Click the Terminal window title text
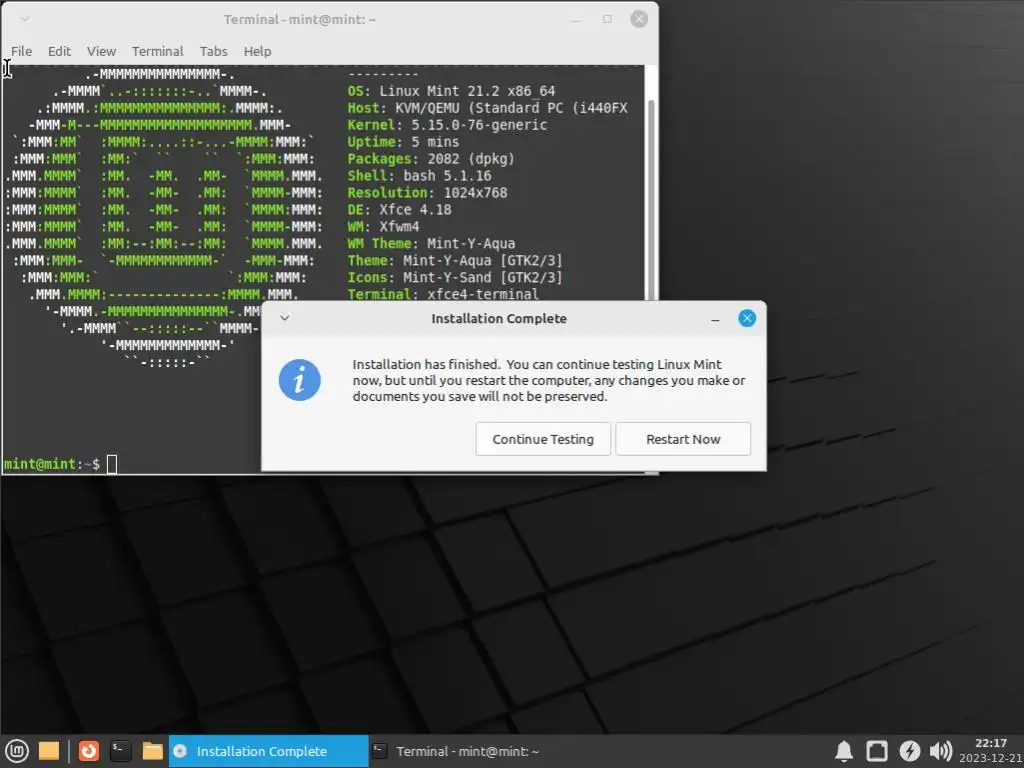Image resolution: width=1024 pixels, height=768 pixels. (x=300, y=20)
